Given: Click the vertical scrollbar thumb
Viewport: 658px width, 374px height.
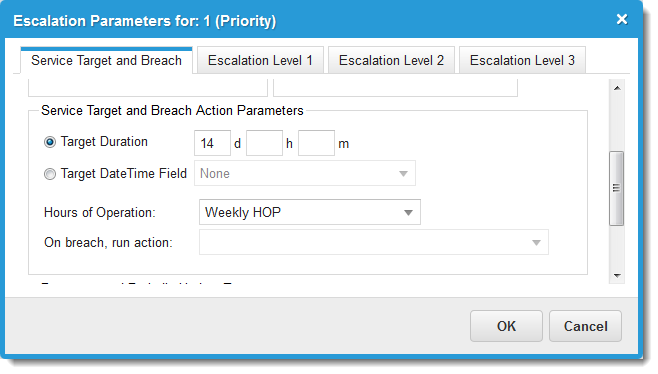Looking at the screenshot, I should 616,188.
